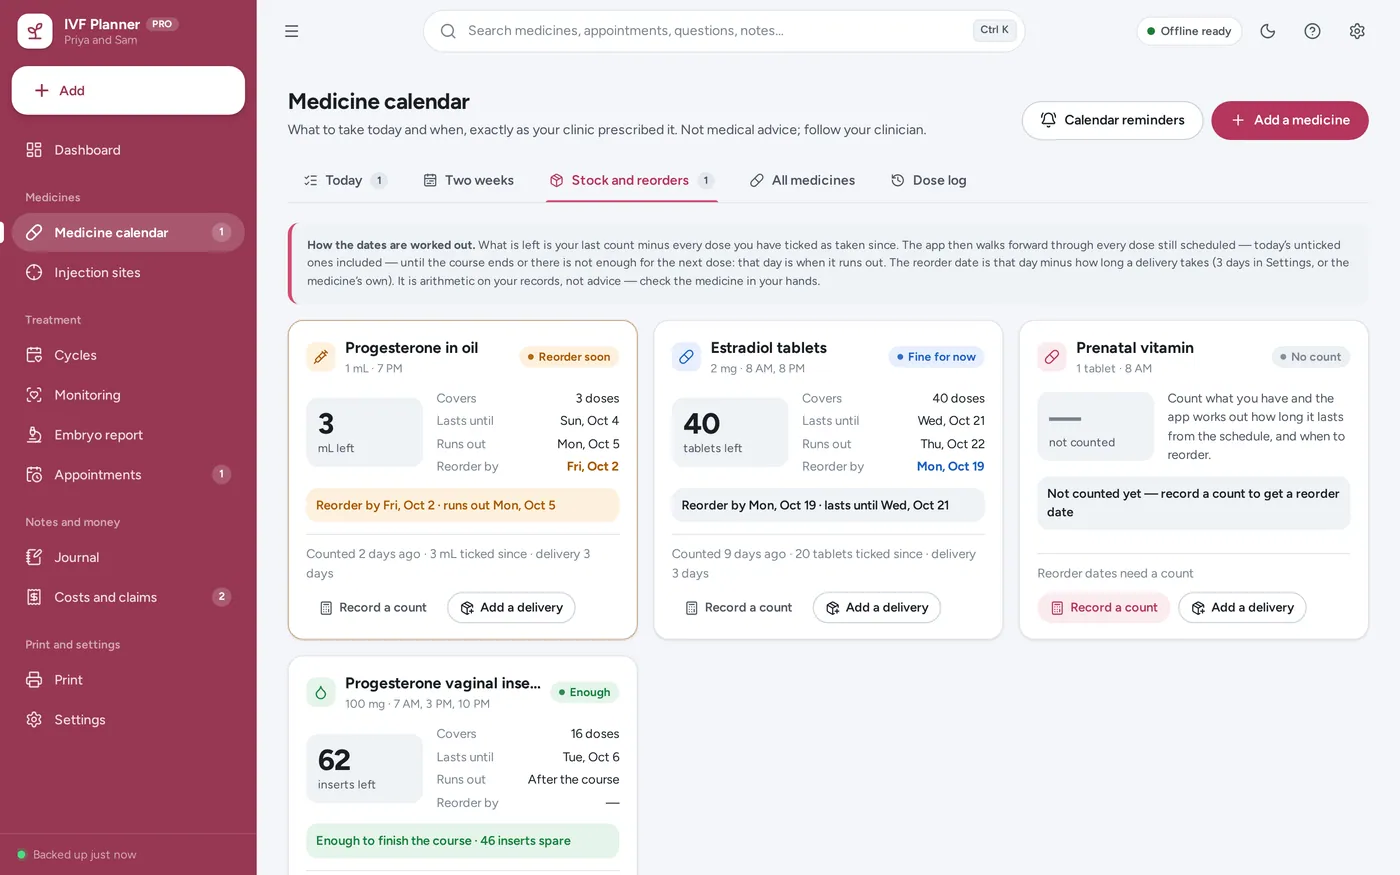
Task: Open the Dose log tab
Action: [928, 180]
